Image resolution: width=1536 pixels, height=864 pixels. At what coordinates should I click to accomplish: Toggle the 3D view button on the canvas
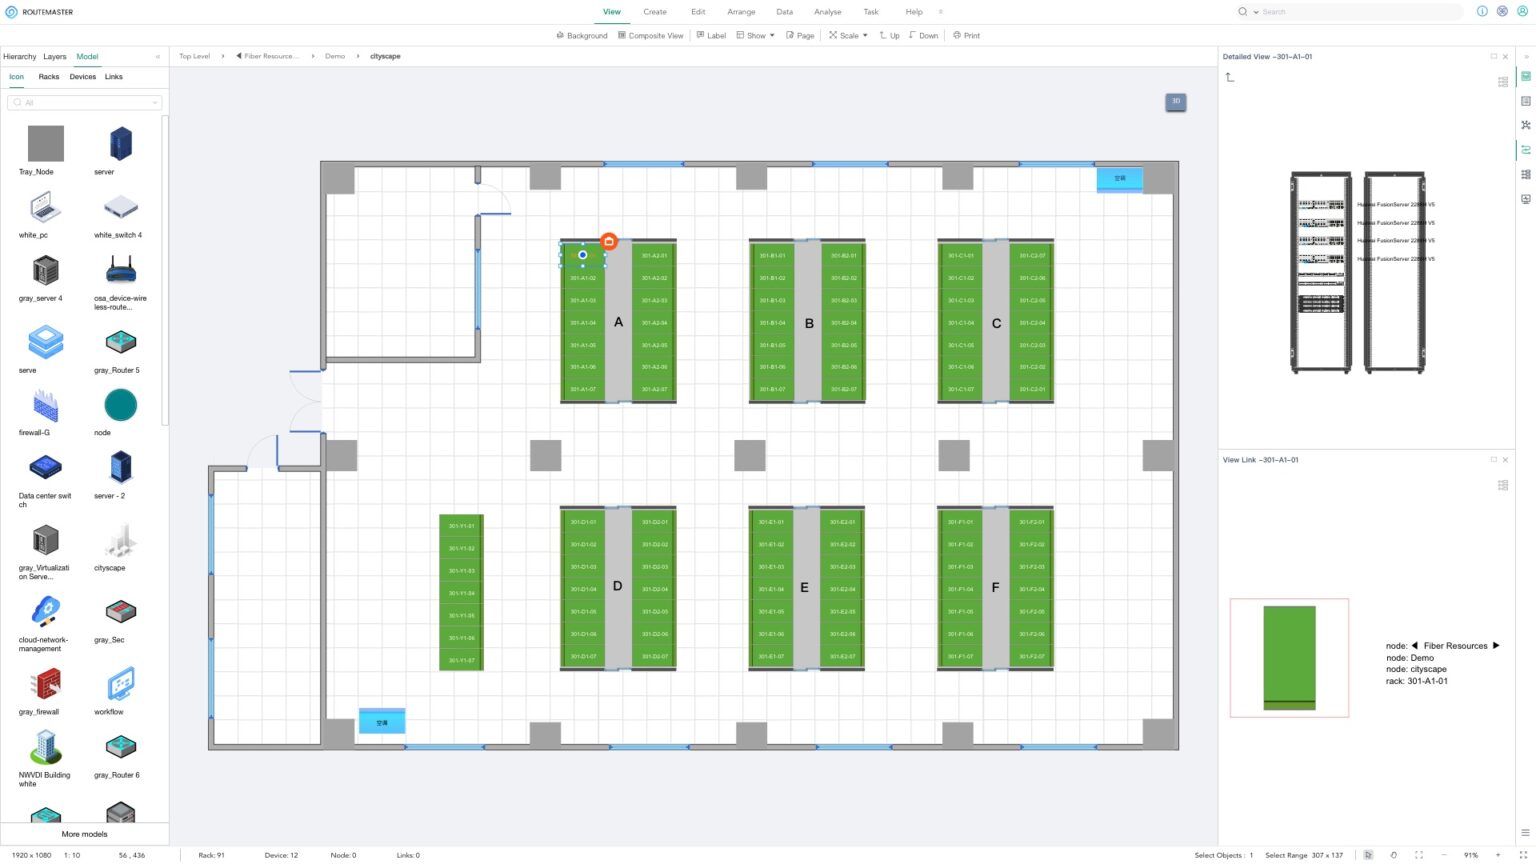click(x=1175, y=101)
